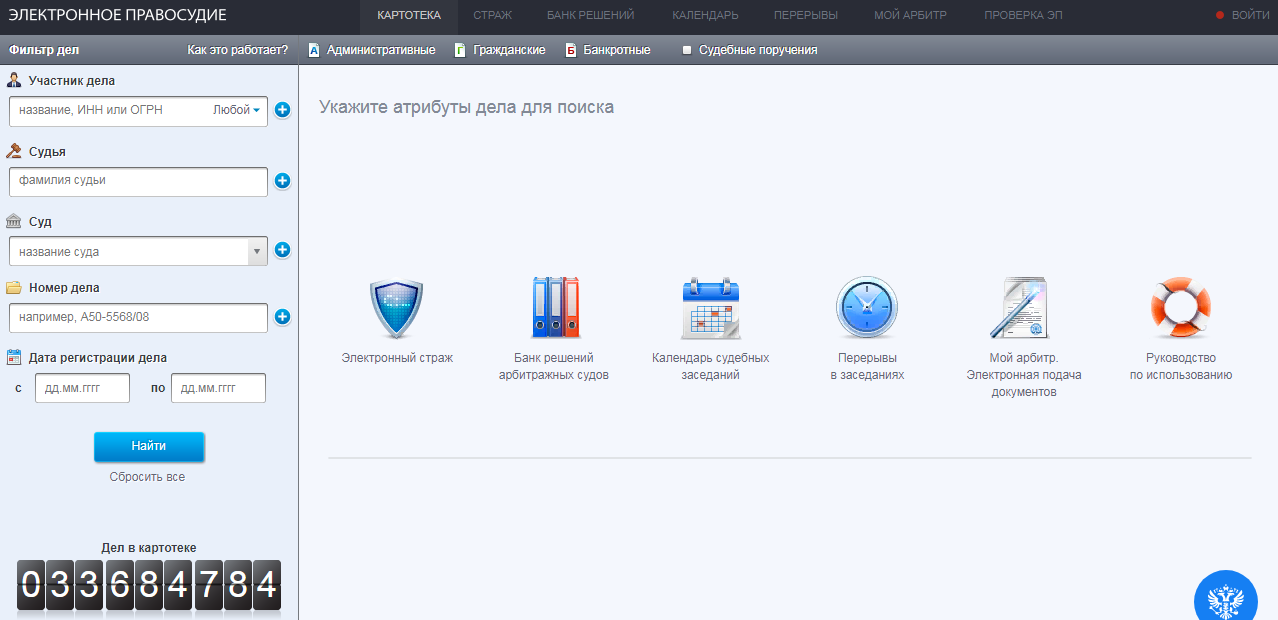Add another participant with the plus icon

coord(282,110)
